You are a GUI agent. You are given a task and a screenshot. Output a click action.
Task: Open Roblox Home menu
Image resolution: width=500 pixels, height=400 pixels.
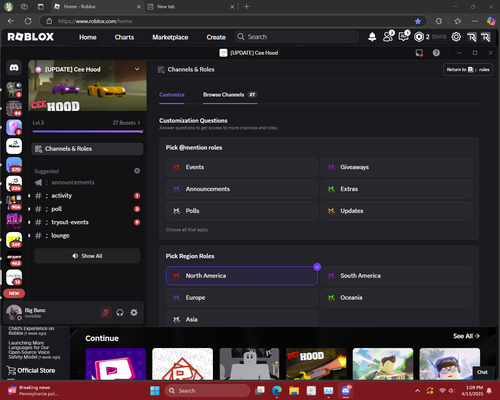tap(88, 37)
